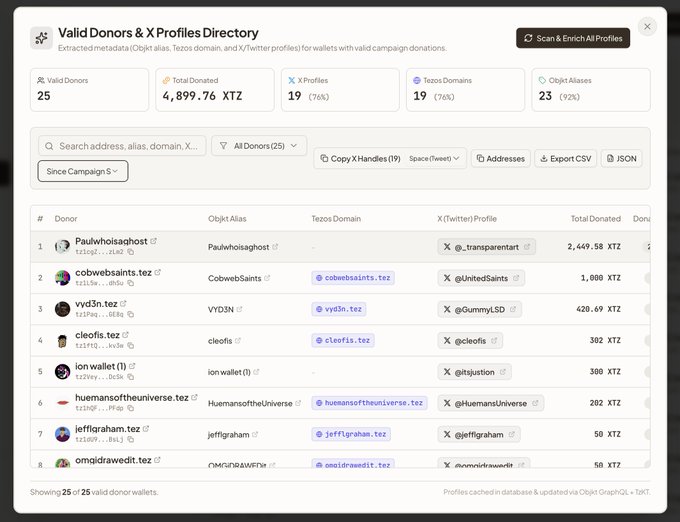
Task: Open @cleofis X profile
Action: coord(470,340)
